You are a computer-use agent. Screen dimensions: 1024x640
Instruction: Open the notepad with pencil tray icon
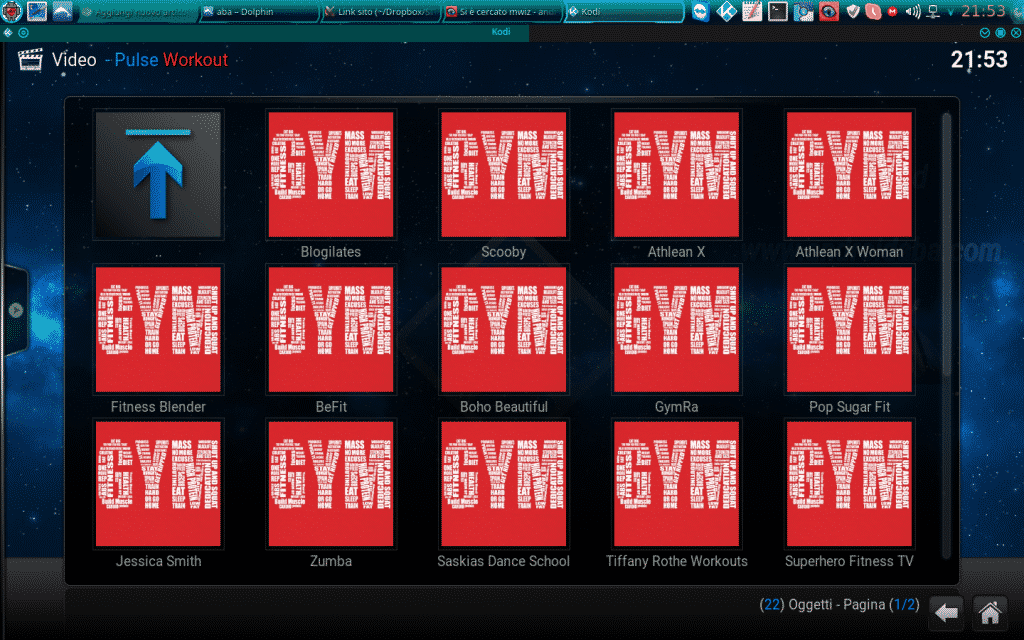pos(752,11)
